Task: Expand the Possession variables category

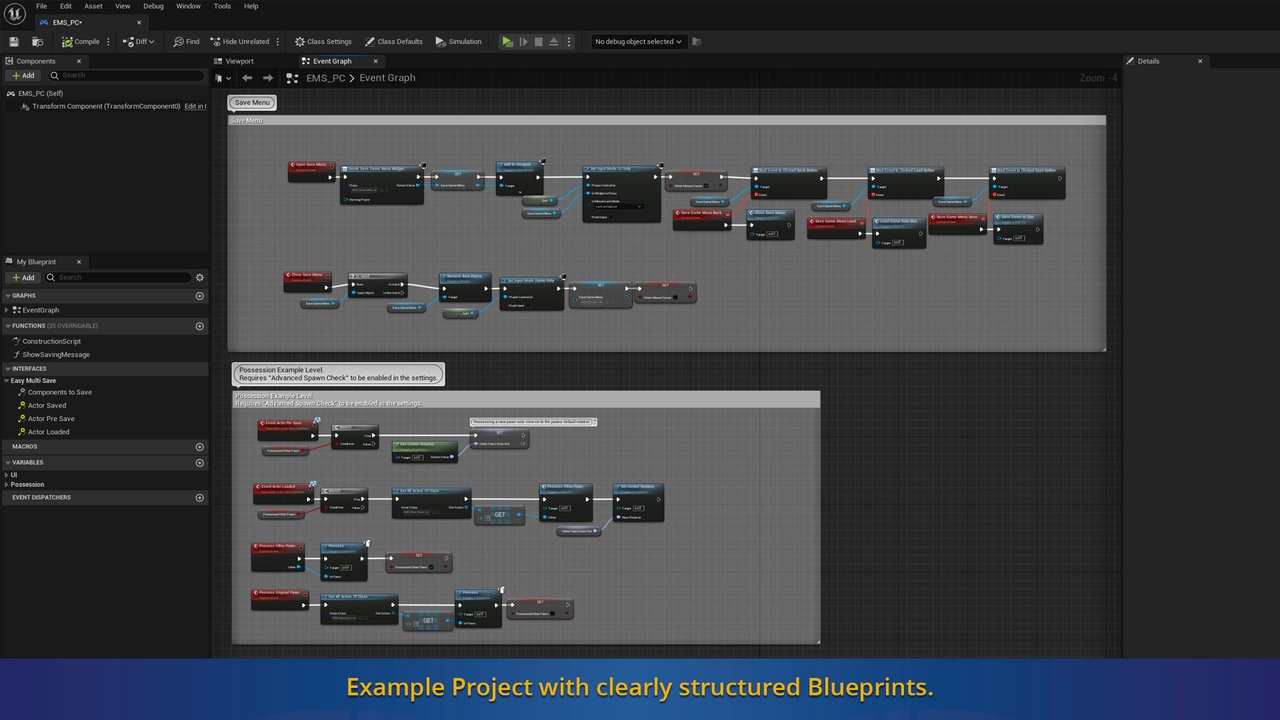Action: pyautogui.click(x=6, y=484)
